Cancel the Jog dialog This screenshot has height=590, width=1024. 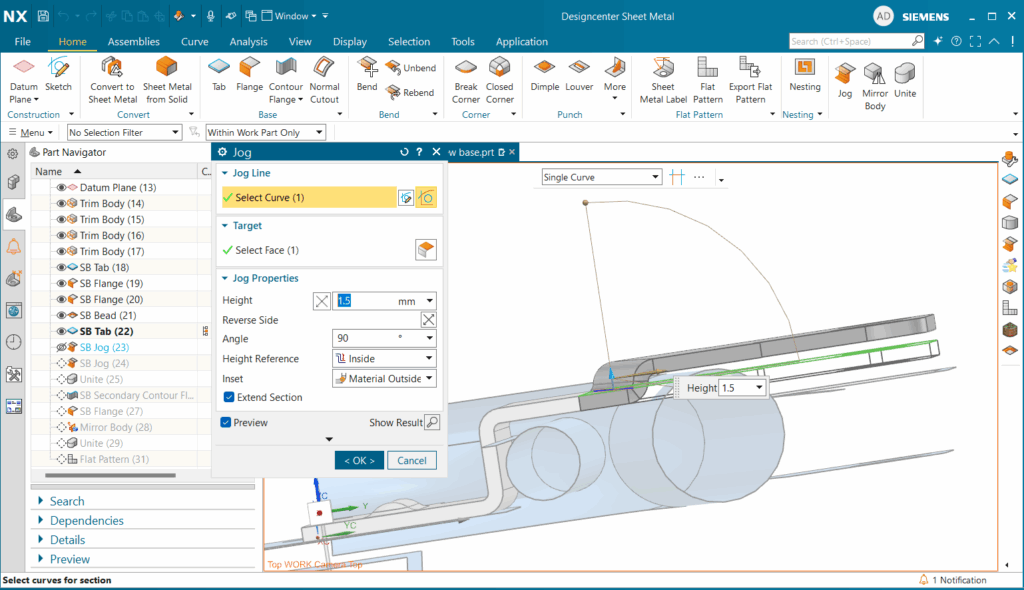click(412, 461)
